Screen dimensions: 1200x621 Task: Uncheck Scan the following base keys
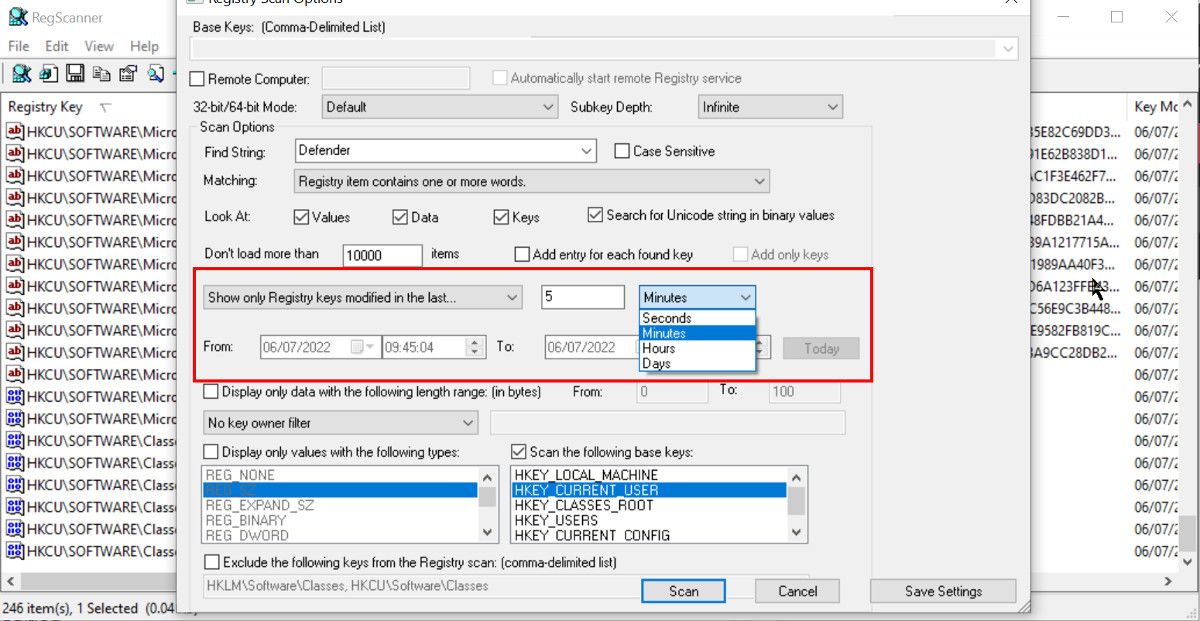click(519, 452)
